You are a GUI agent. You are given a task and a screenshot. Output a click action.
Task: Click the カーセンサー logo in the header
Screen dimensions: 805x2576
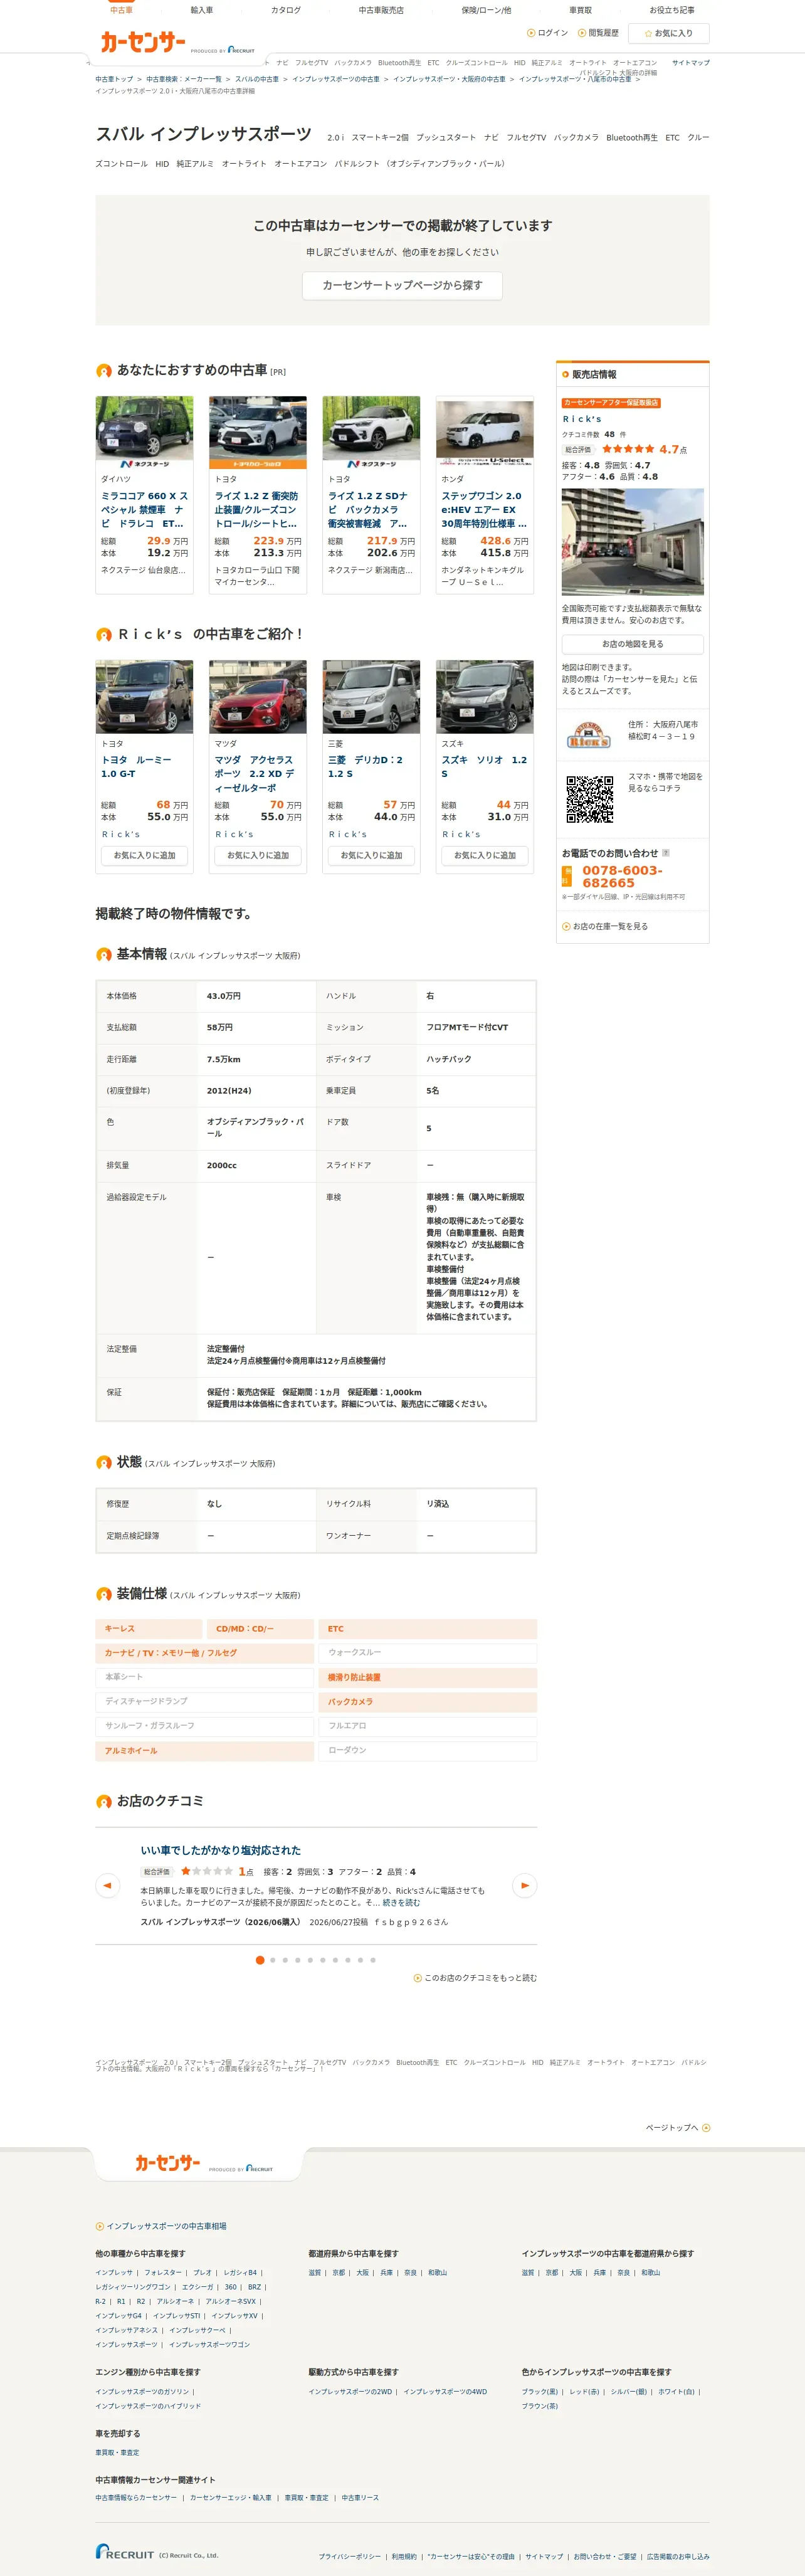pos(143,42)
